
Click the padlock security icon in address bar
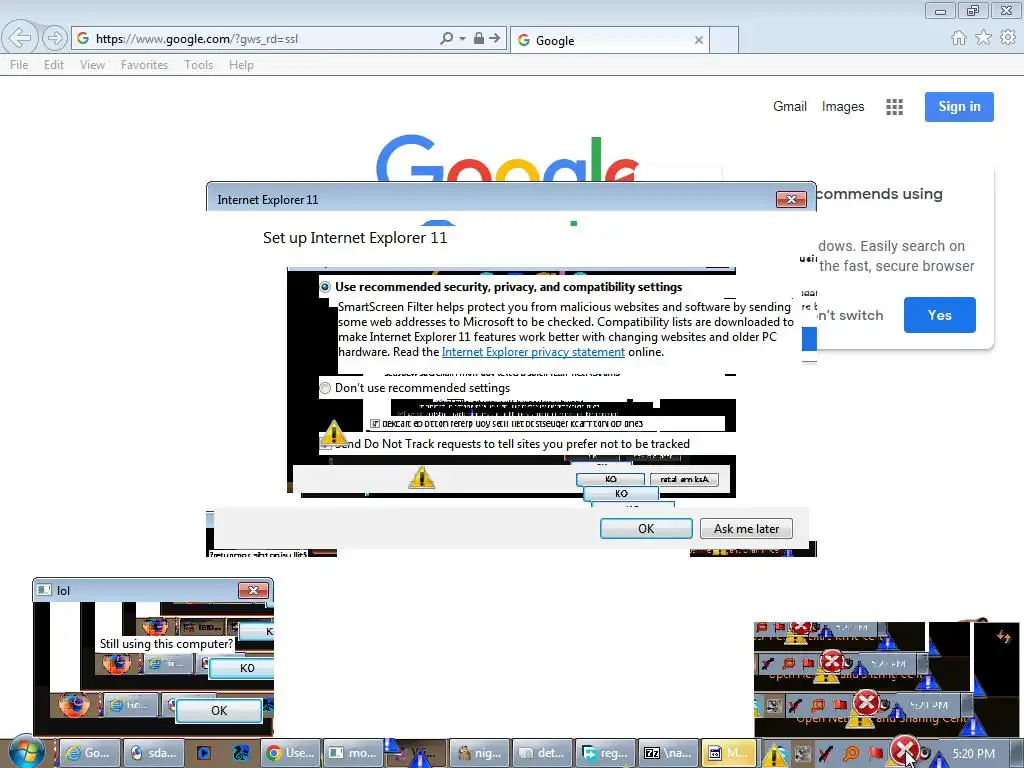pyautogui.click(x=479, y=39)
